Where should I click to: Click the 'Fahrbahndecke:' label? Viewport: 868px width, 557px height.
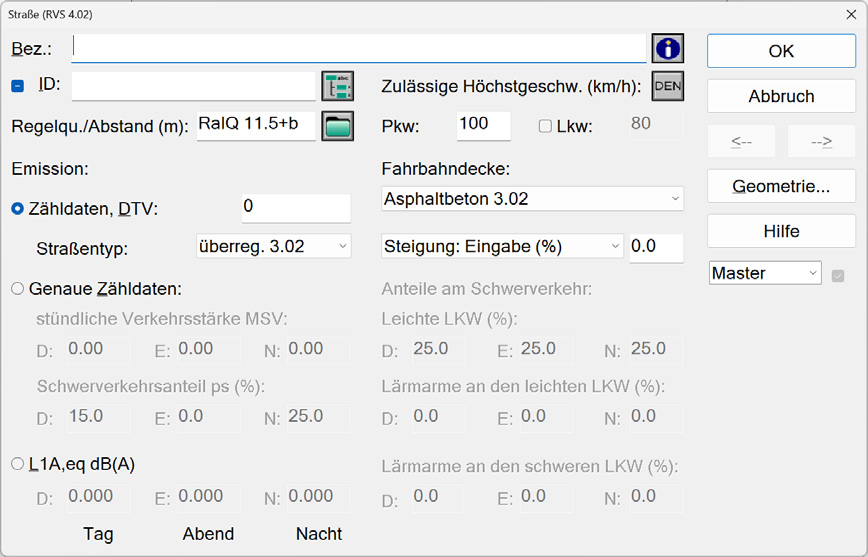coord(446,169)
